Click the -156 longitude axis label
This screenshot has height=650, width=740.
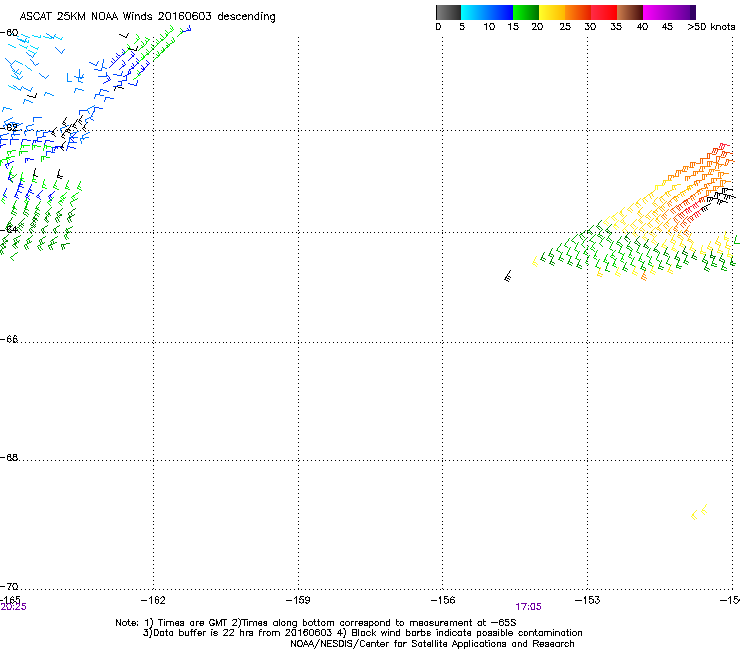click(443, 600)
